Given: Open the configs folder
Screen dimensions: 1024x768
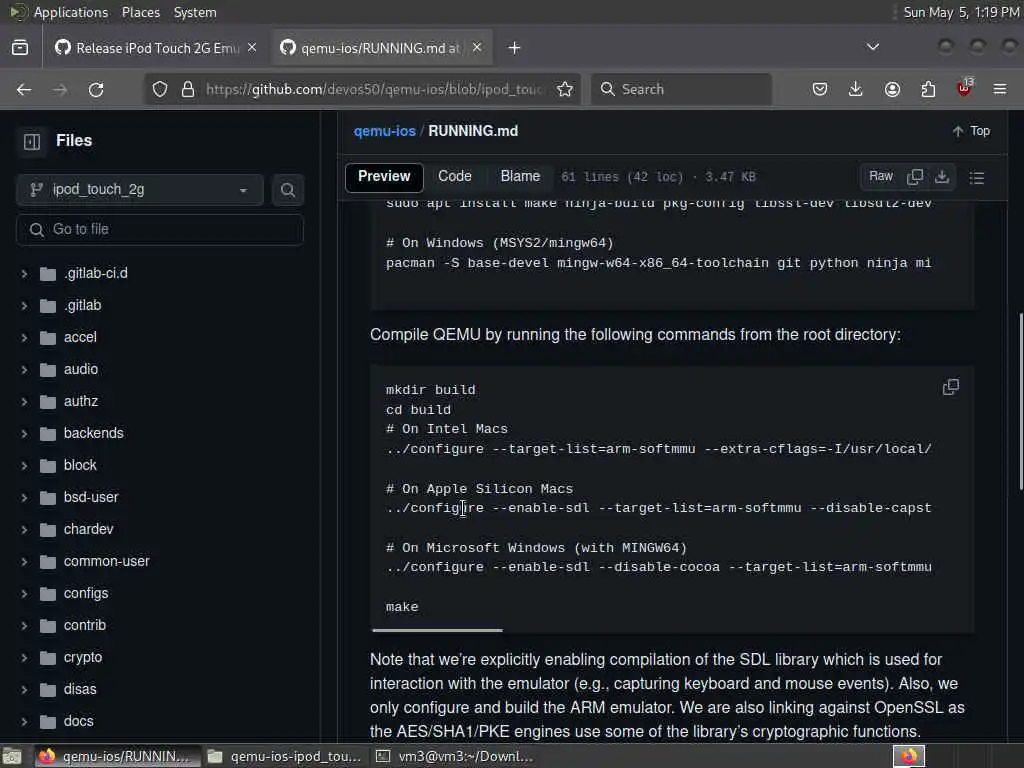Looking at the screenshot, I should [x=86, y=593].
